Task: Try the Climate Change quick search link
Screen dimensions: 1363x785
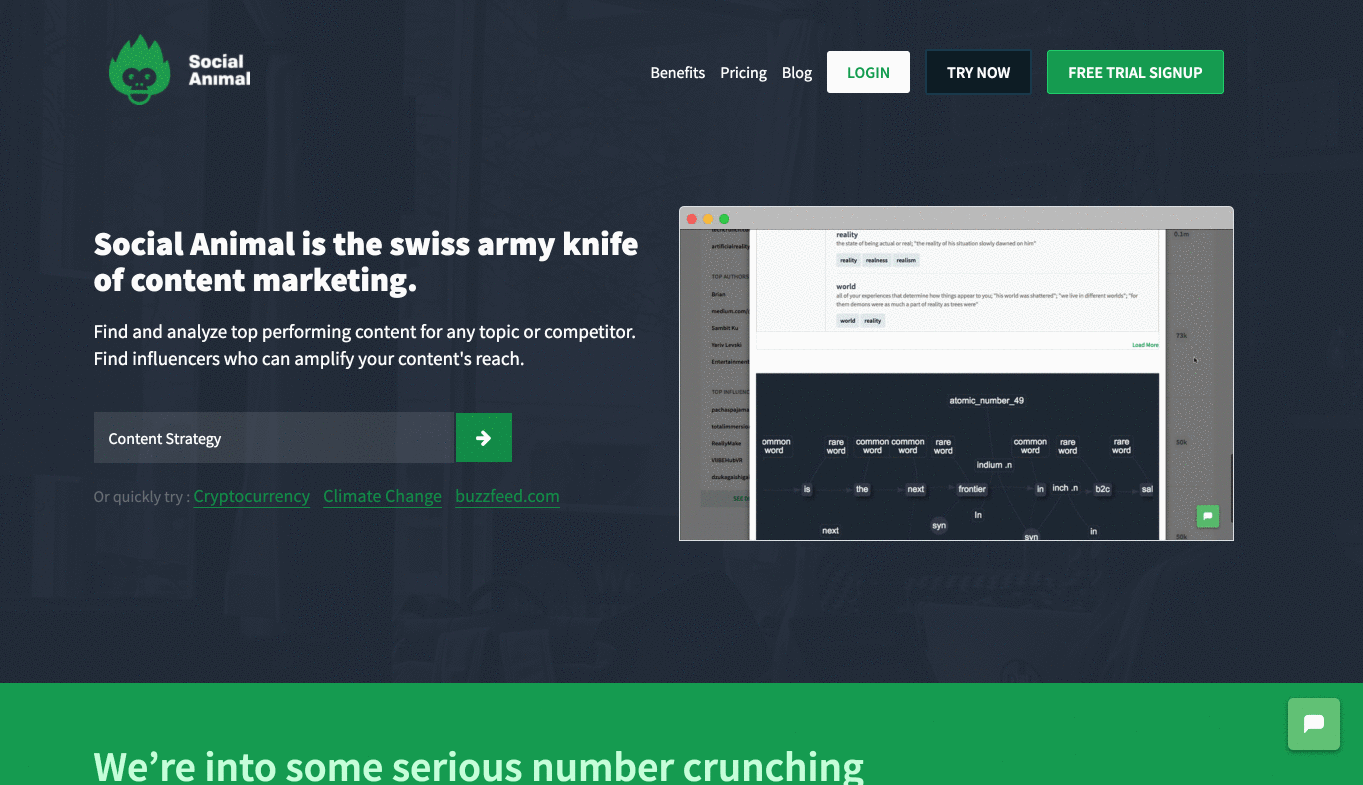Action: click(x=382, y=496)
